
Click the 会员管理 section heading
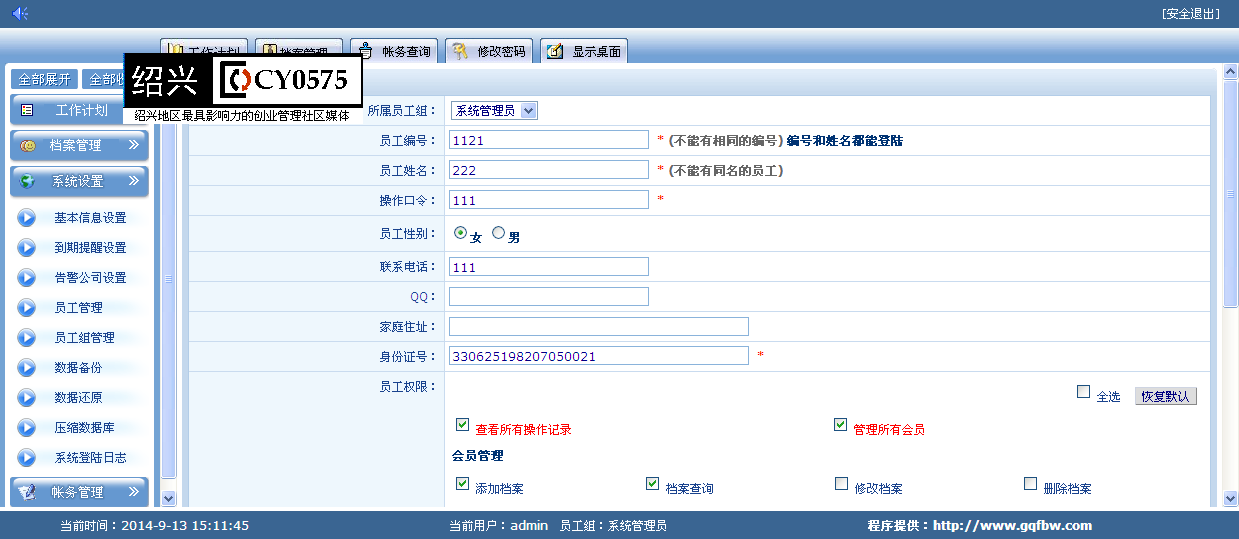point(477,456)
